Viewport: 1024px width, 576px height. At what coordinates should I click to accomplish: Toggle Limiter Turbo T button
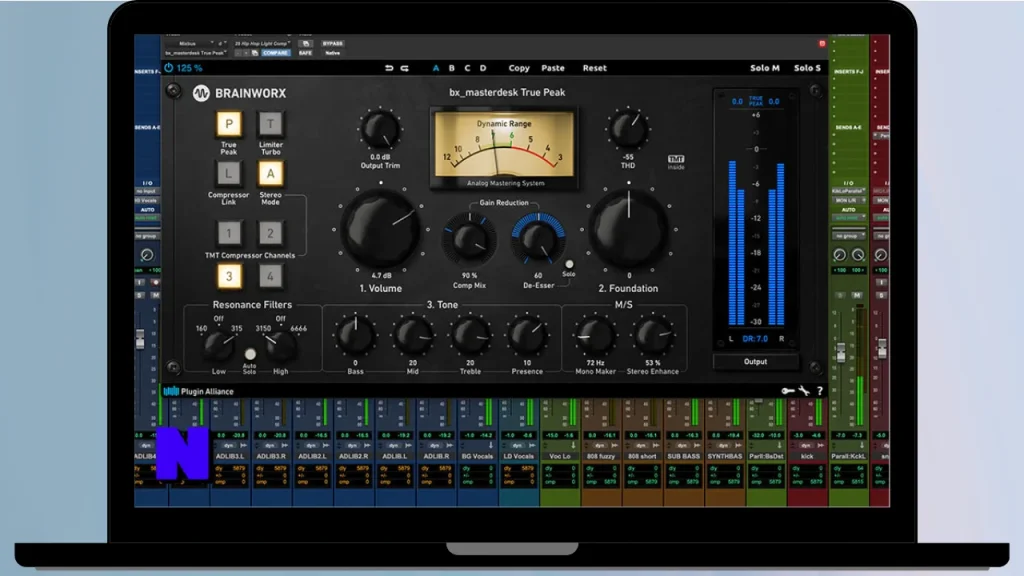[270, 123]
